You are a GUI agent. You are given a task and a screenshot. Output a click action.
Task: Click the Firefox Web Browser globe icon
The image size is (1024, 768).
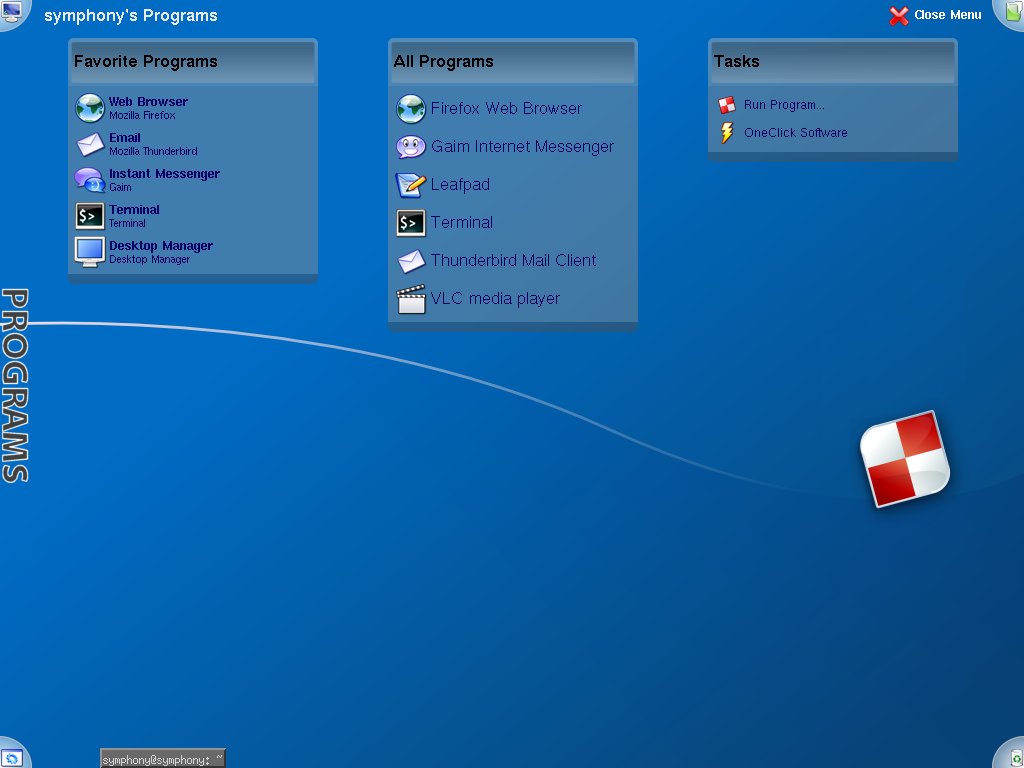[411, 109]
